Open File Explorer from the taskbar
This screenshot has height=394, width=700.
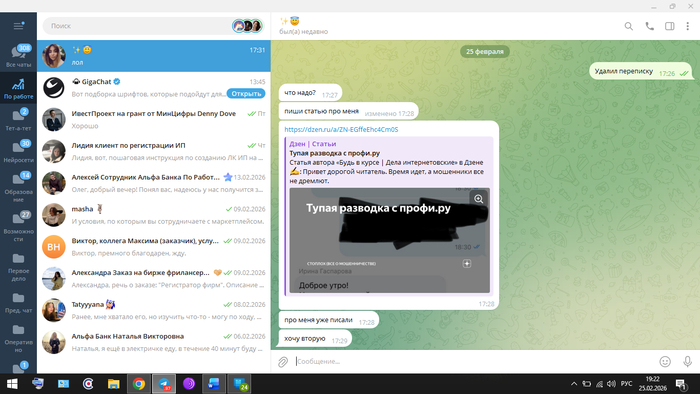click(113, 384)
